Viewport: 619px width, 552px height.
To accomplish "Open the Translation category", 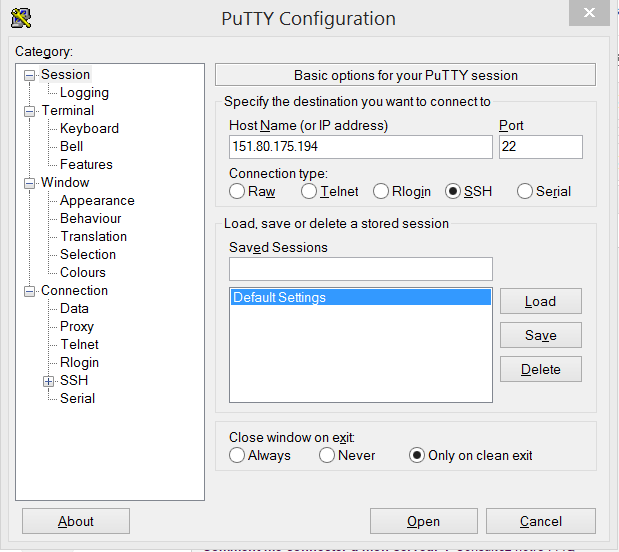I will [94, 237].
